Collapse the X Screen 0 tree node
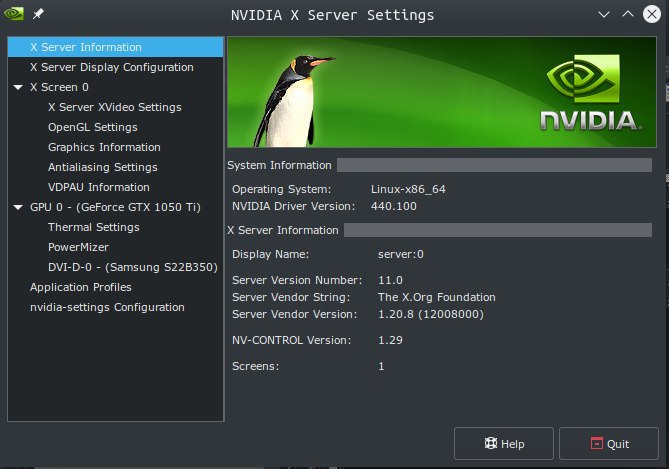 pos(18,87)
